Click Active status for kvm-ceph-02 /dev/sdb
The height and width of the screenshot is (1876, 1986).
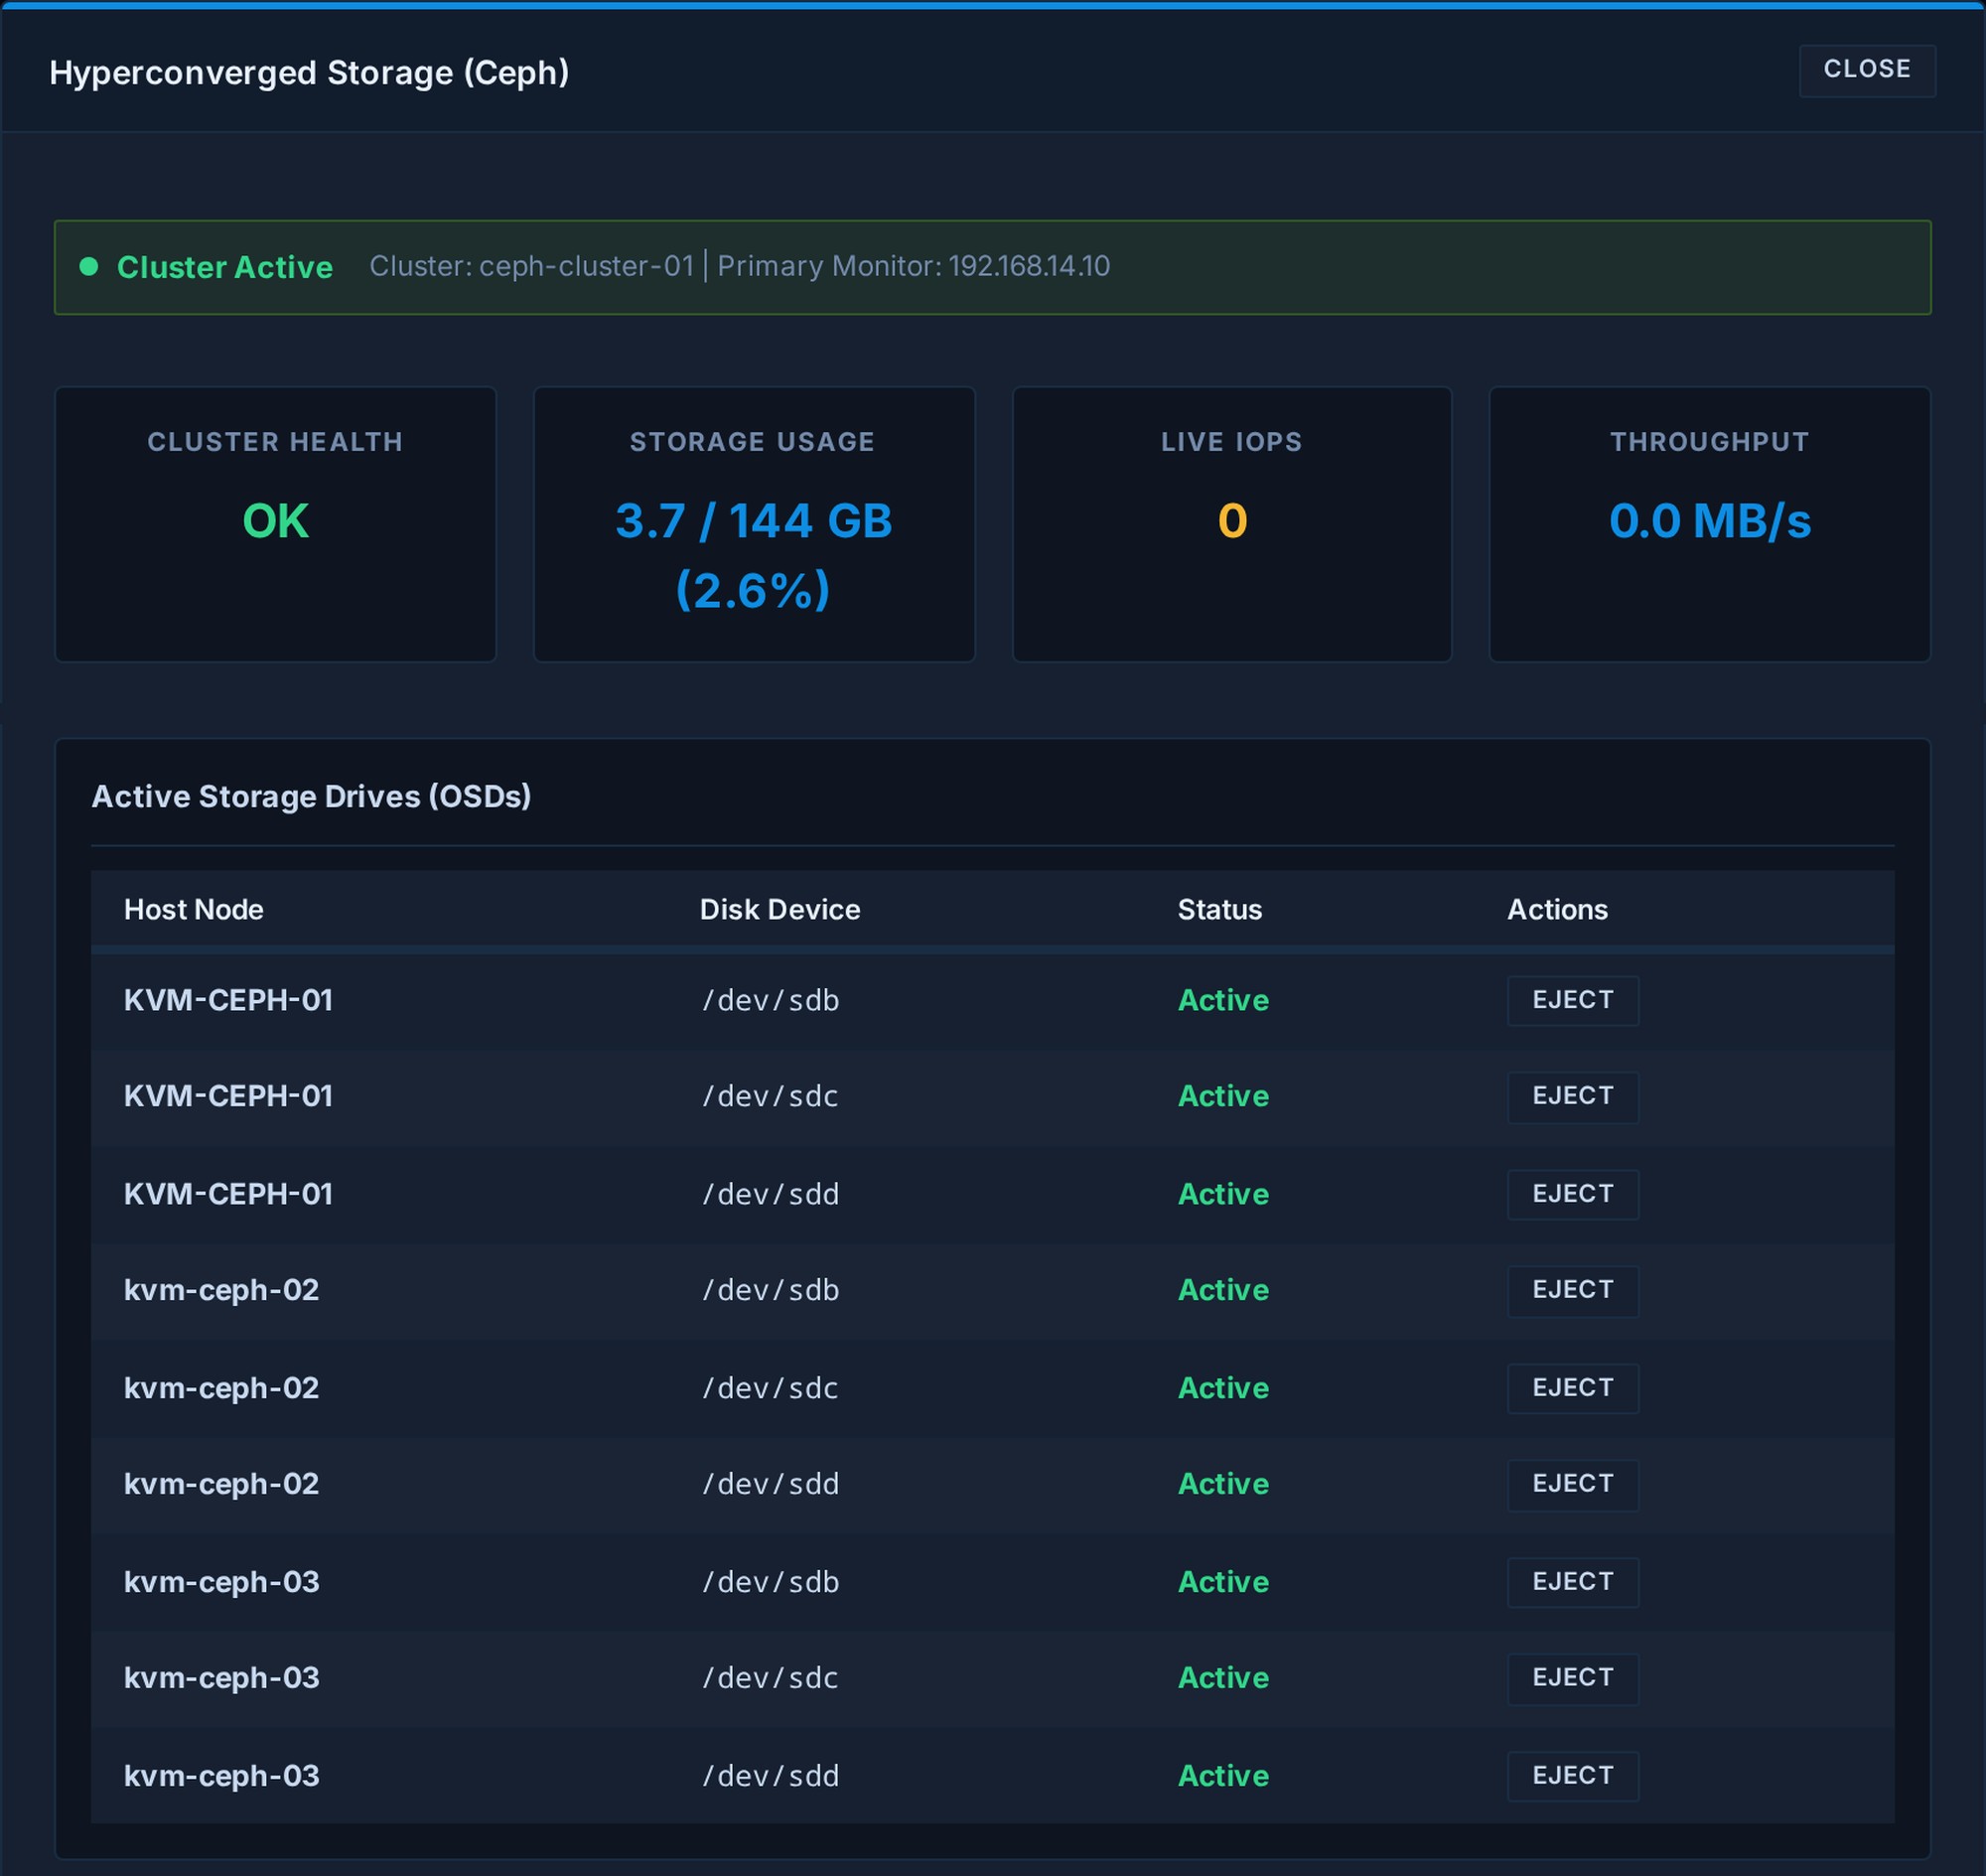(1223, 1291)
